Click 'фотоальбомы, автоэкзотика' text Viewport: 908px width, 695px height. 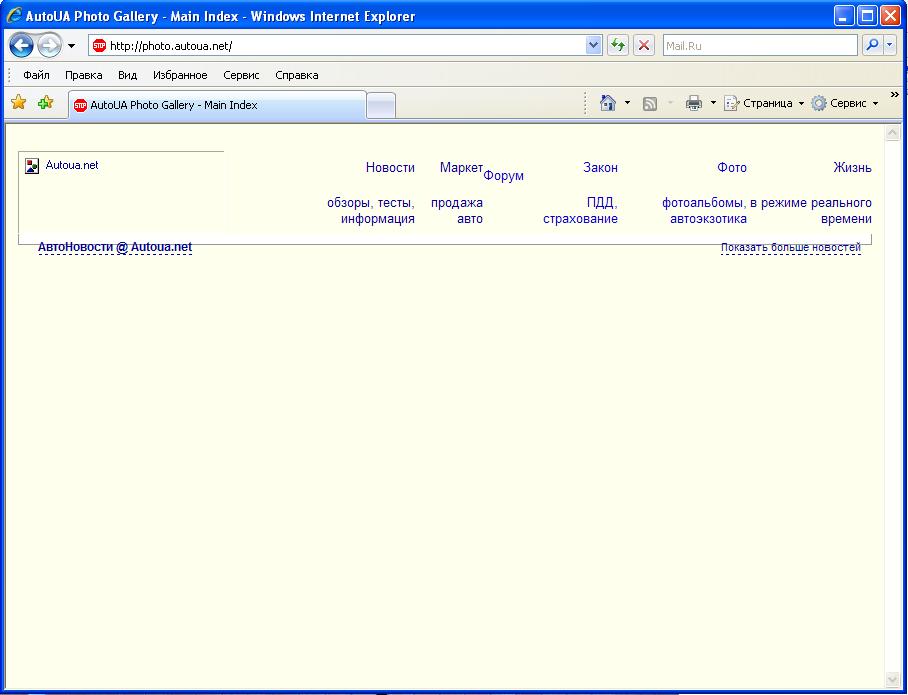tap(704, 211)
